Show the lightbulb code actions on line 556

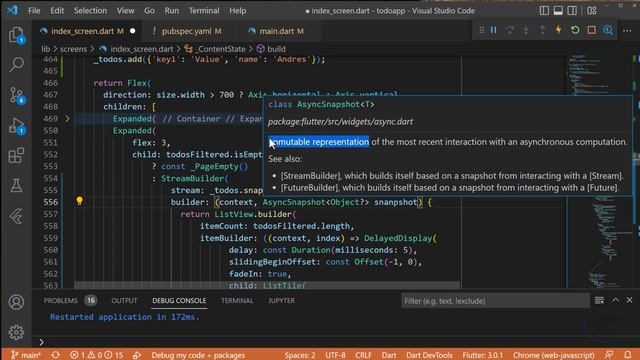[x=80, y=201]
